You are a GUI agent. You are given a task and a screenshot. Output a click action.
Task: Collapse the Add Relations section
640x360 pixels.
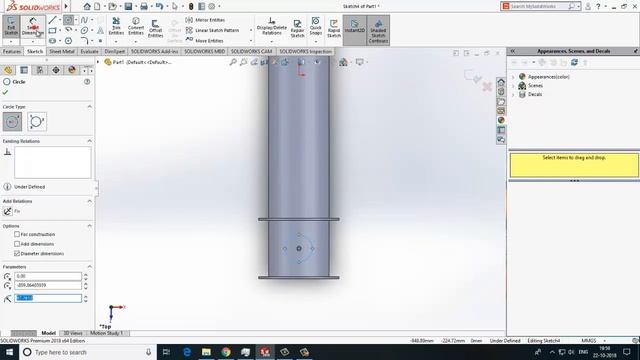point(89,201)
